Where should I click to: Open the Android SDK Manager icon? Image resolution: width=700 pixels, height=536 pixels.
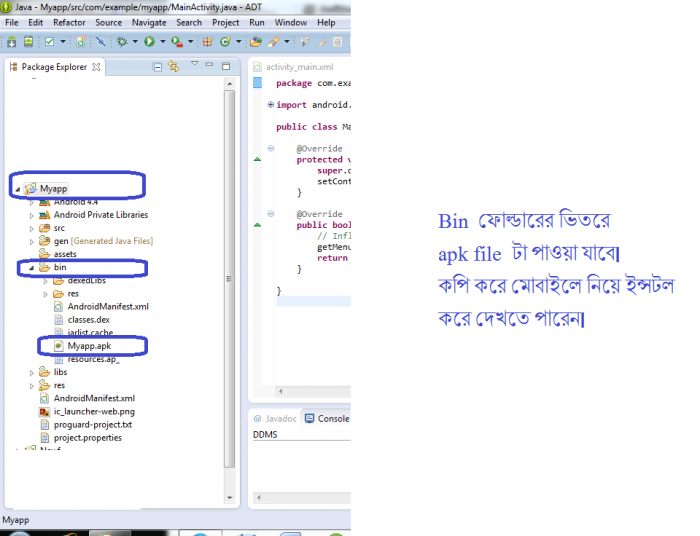(x=12, y=42)
